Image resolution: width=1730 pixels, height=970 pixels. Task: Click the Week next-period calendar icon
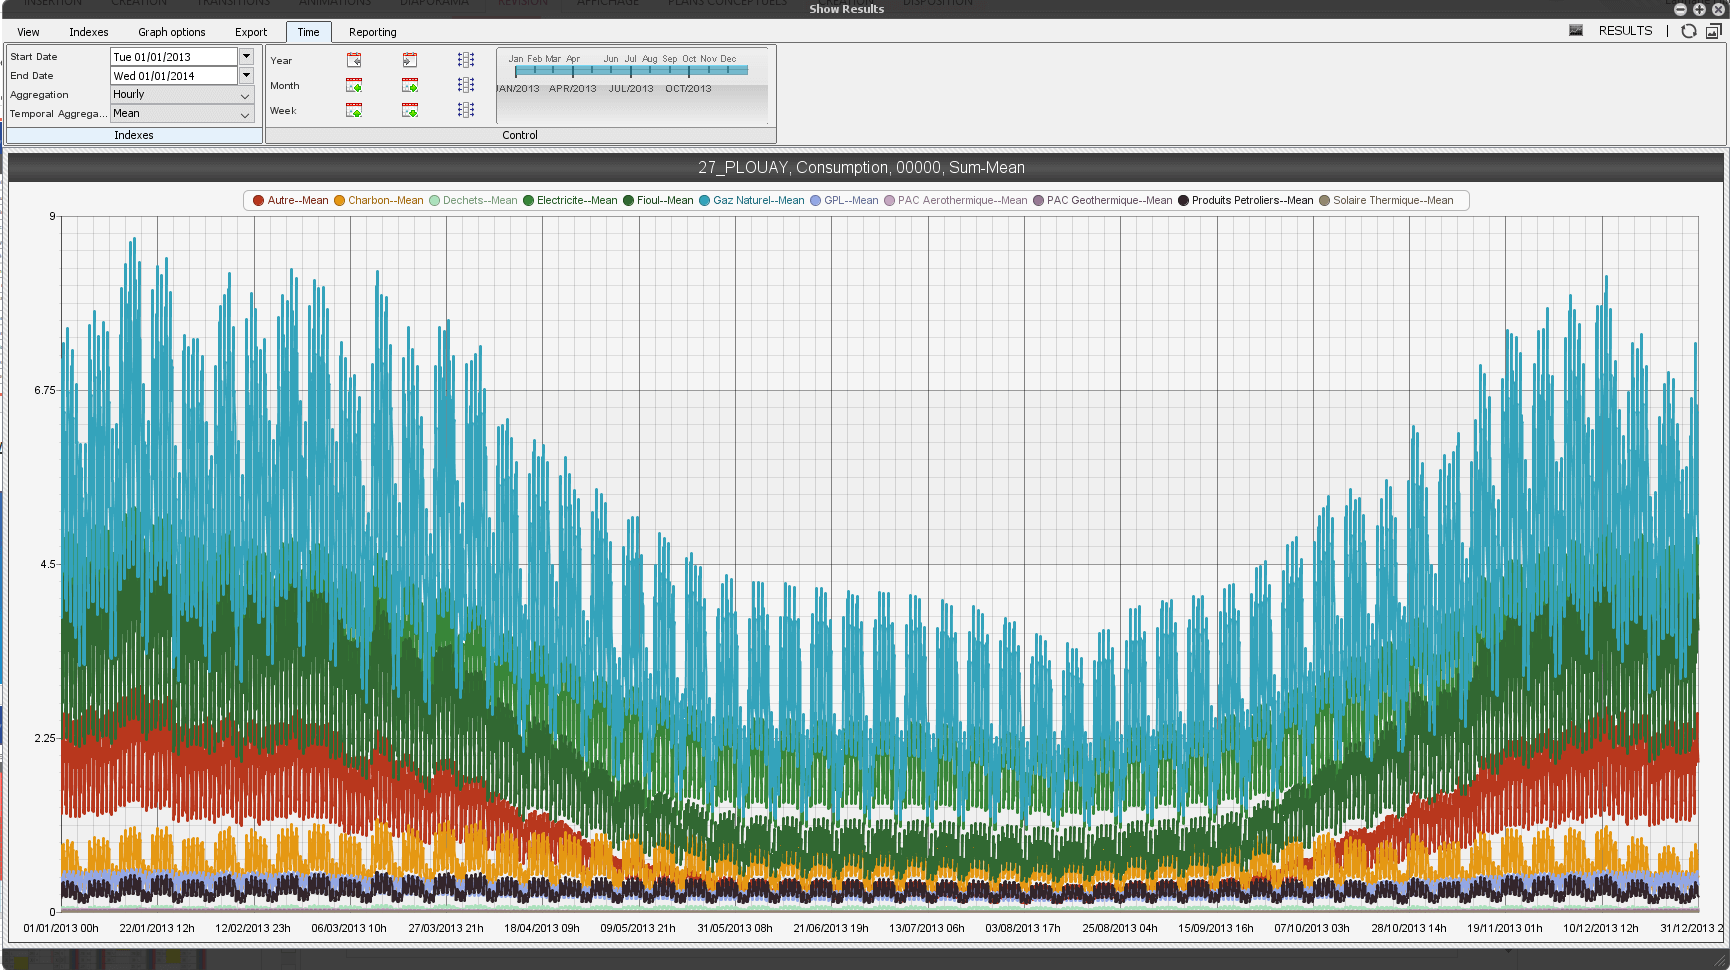[x=410, y=110]
